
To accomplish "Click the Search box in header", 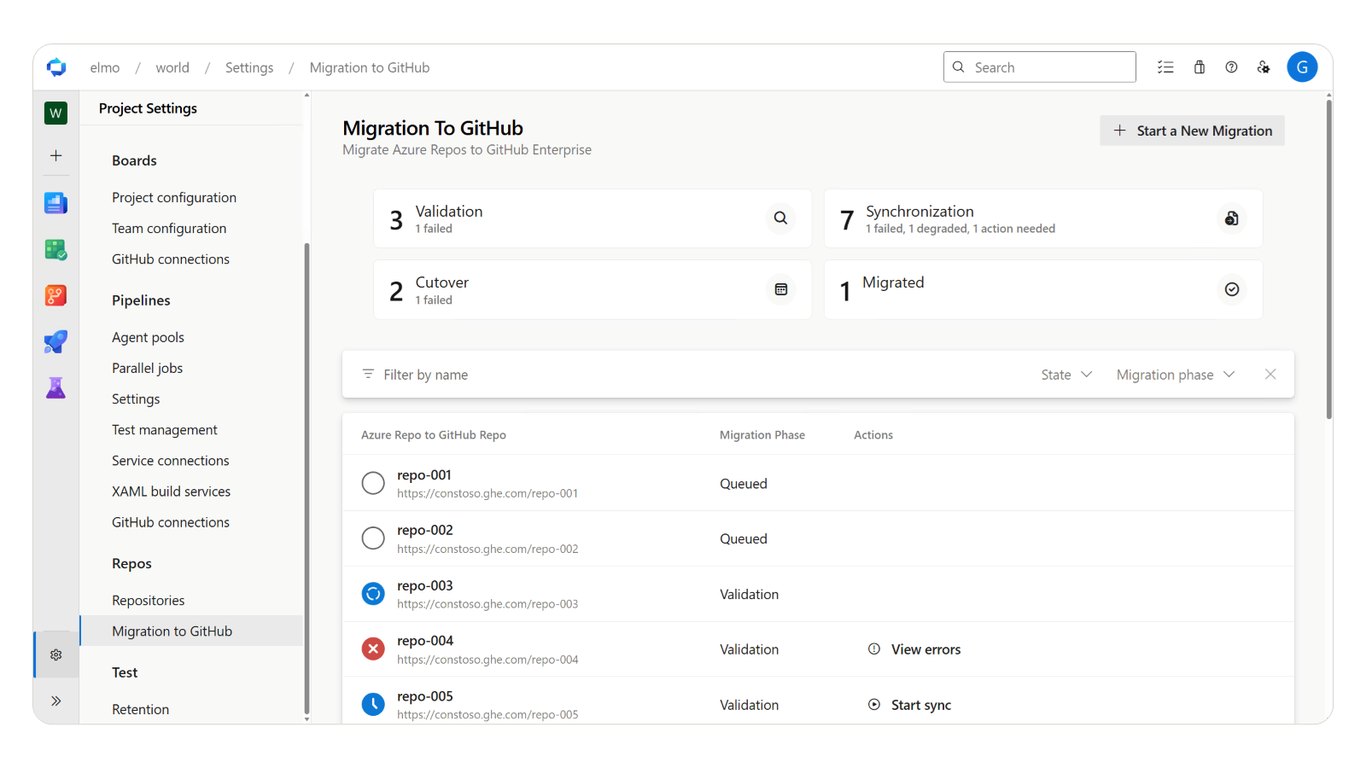I will [1040, 67].
